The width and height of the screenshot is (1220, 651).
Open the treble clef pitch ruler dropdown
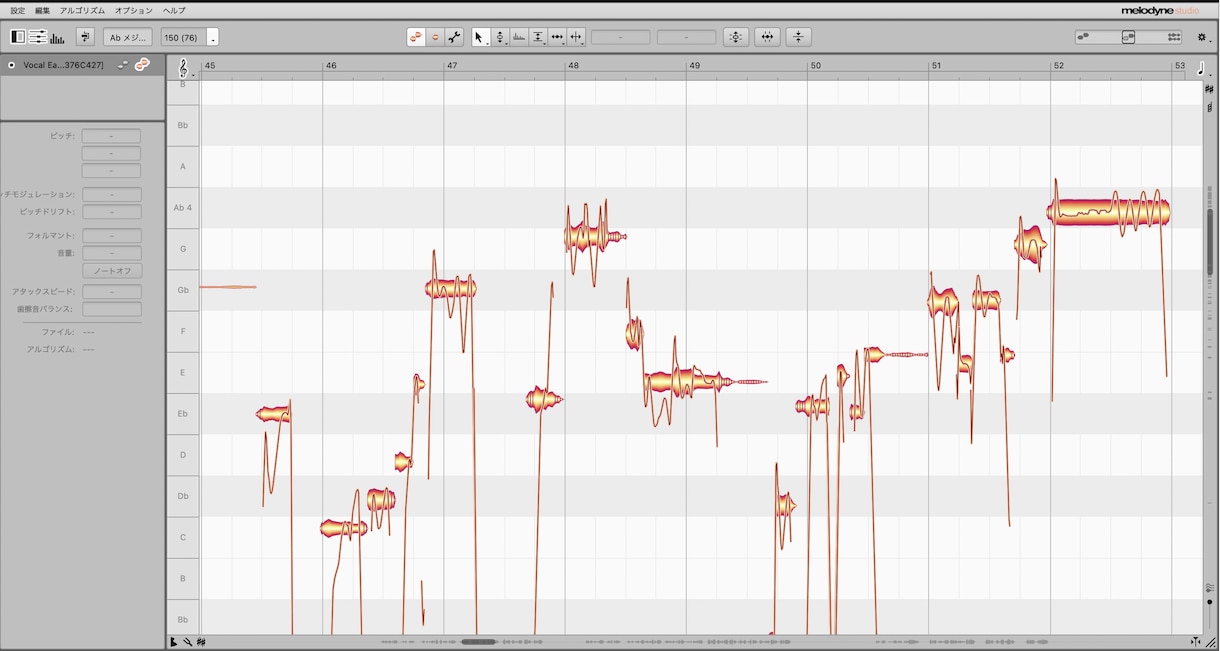[184, 68]
